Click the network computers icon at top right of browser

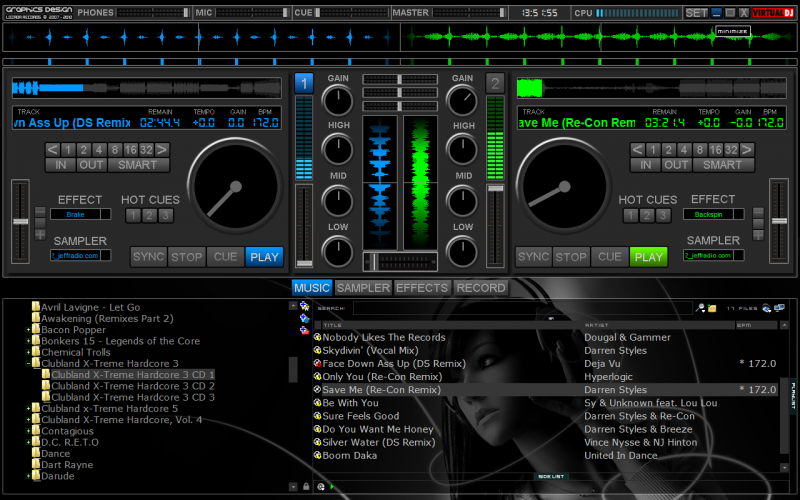(779, 308)
